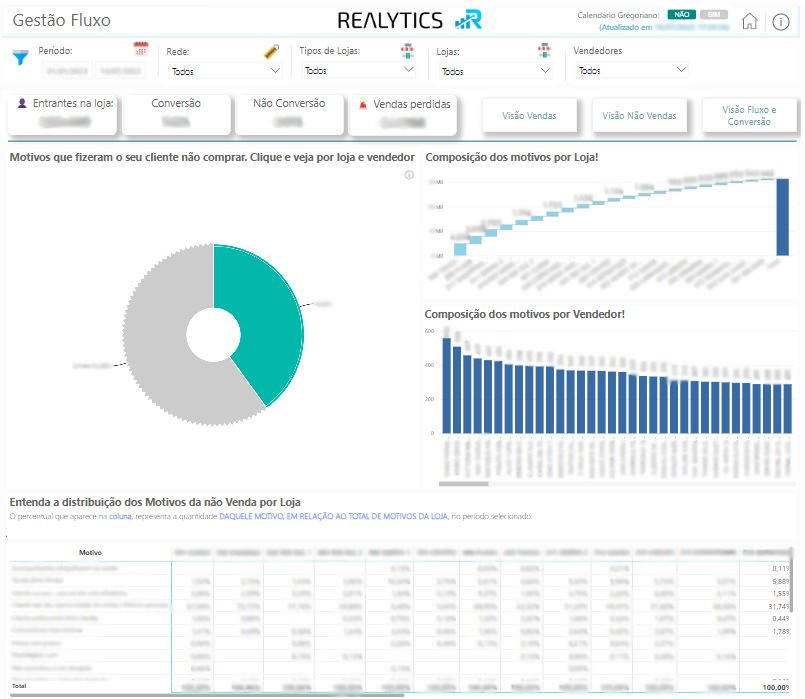Click the eraser icon next to Rede

click(271, 51)
